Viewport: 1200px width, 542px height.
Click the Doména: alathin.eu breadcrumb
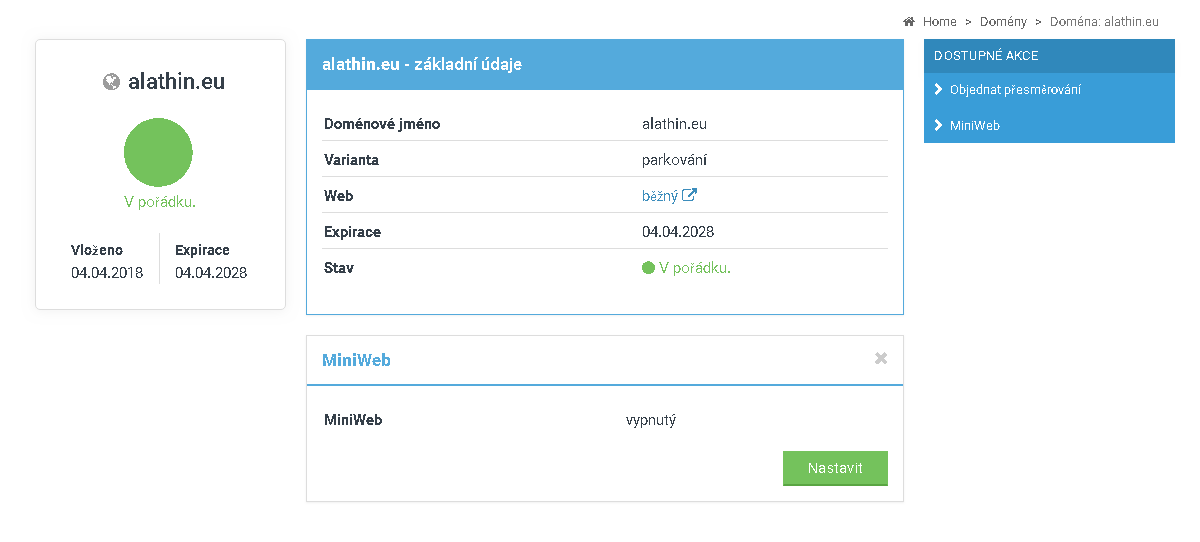1104,22
